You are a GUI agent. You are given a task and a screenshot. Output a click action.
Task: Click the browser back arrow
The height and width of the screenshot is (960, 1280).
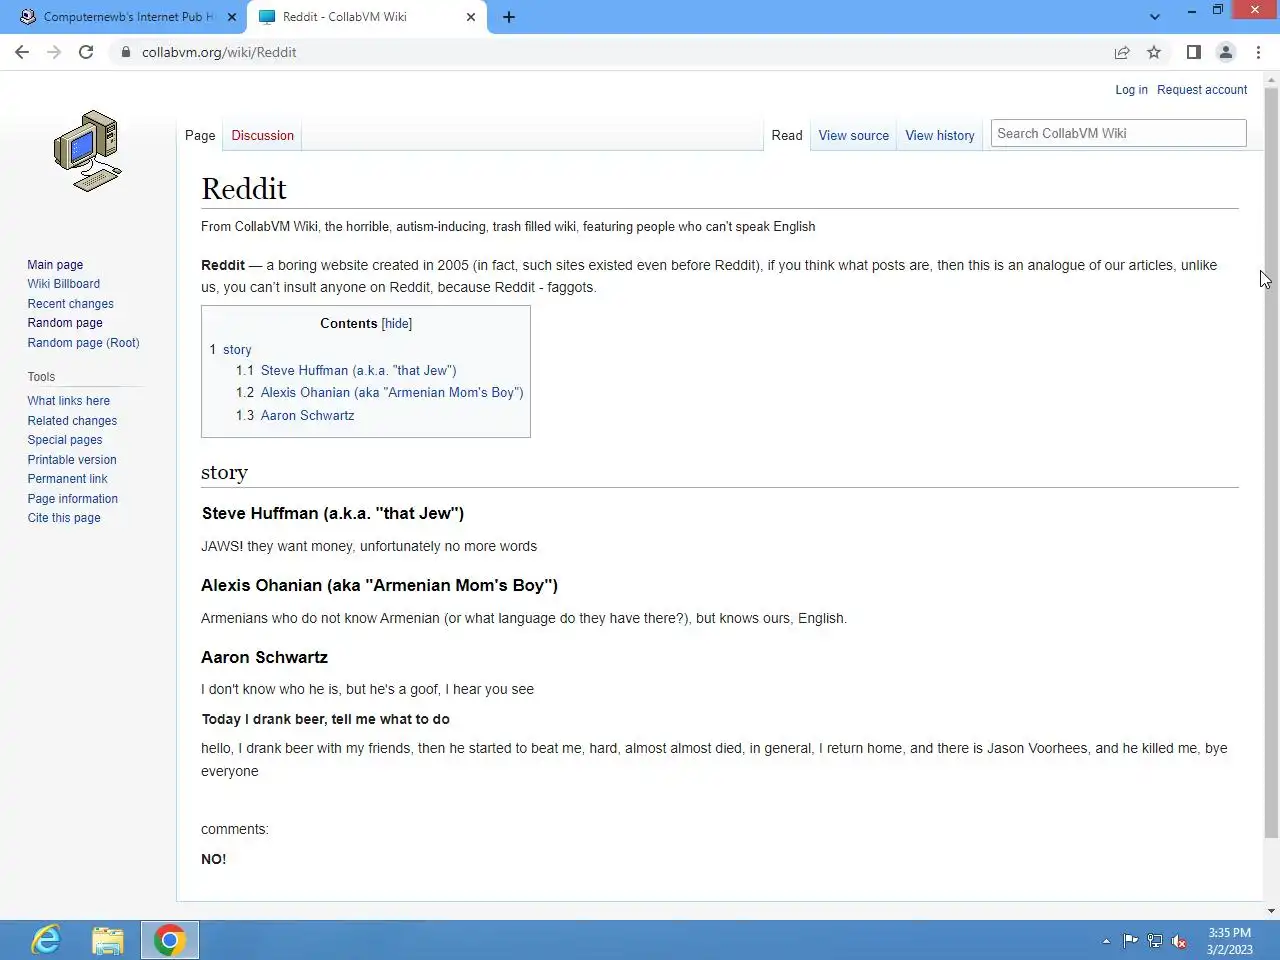pos(22,52)
